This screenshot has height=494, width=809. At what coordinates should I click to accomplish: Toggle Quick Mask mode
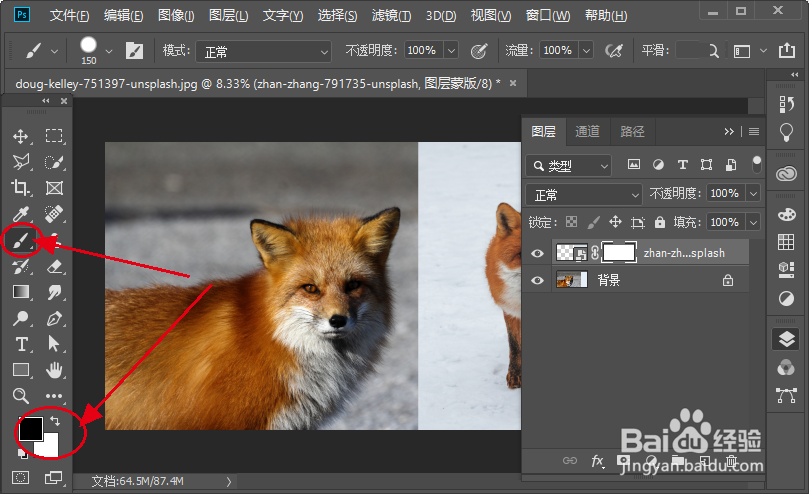pyautogui.click(x=21, y=477)
